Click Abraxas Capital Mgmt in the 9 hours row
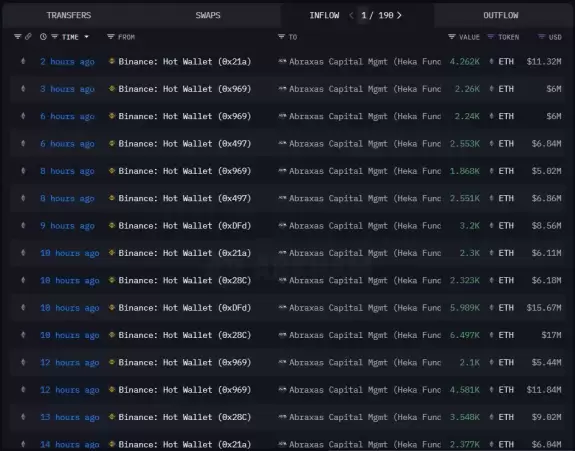Viewport: 575px width, 451px height. [x=365, y=226]
